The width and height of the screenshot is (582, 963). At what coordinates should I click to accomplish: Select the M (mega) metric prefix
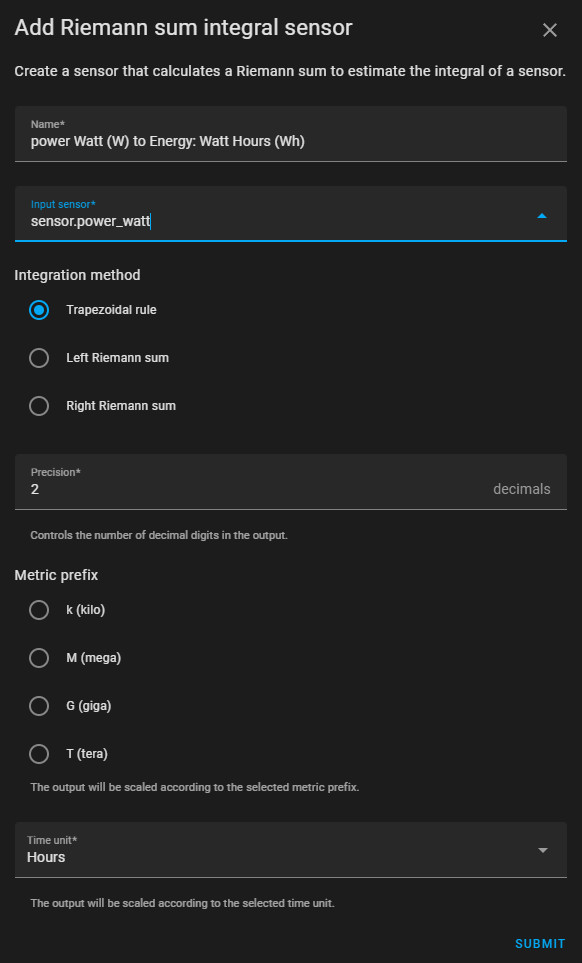click(39, 658)
